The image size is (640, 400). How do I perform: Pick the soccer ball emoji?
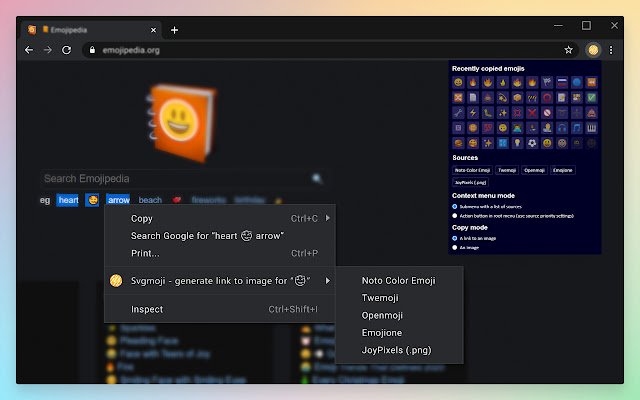(x=532, y=143)
